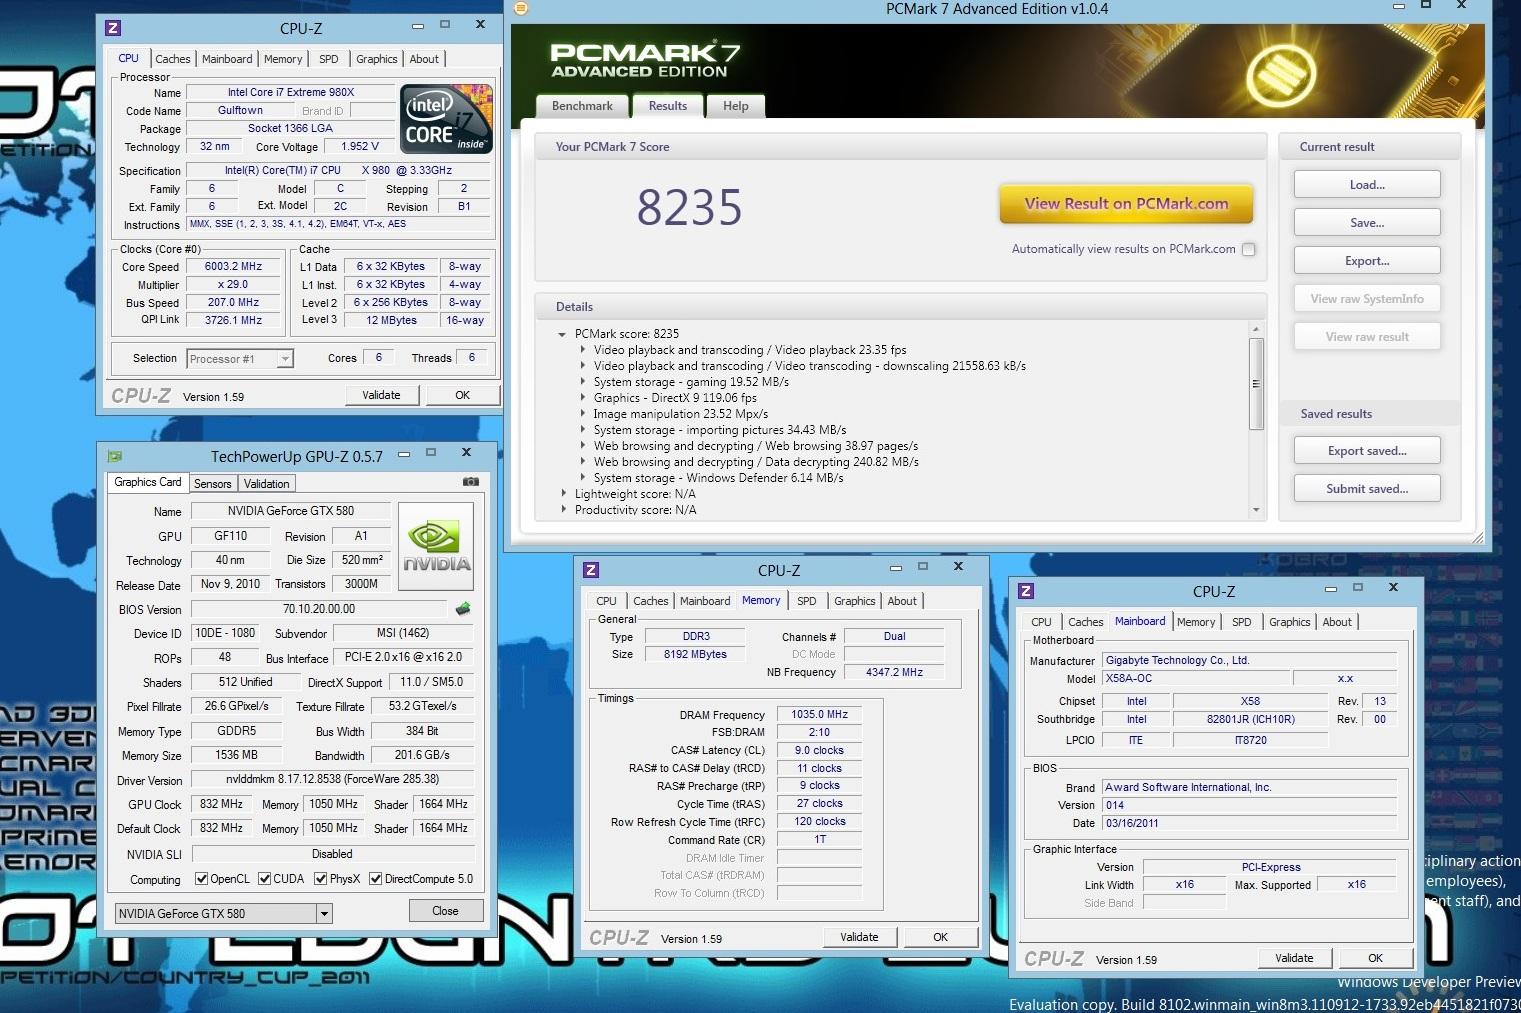Click the Windows Defender 6.14 MB/s row

click(718, 478)
